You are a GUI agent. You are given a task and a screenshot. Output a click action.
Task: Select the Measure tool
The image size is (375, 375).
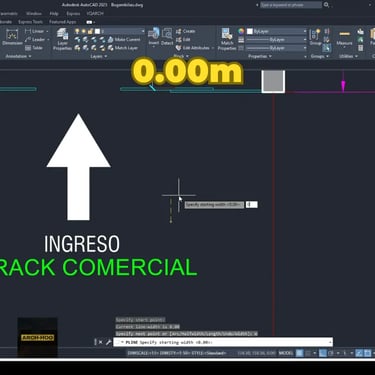[x=344, y=37]
